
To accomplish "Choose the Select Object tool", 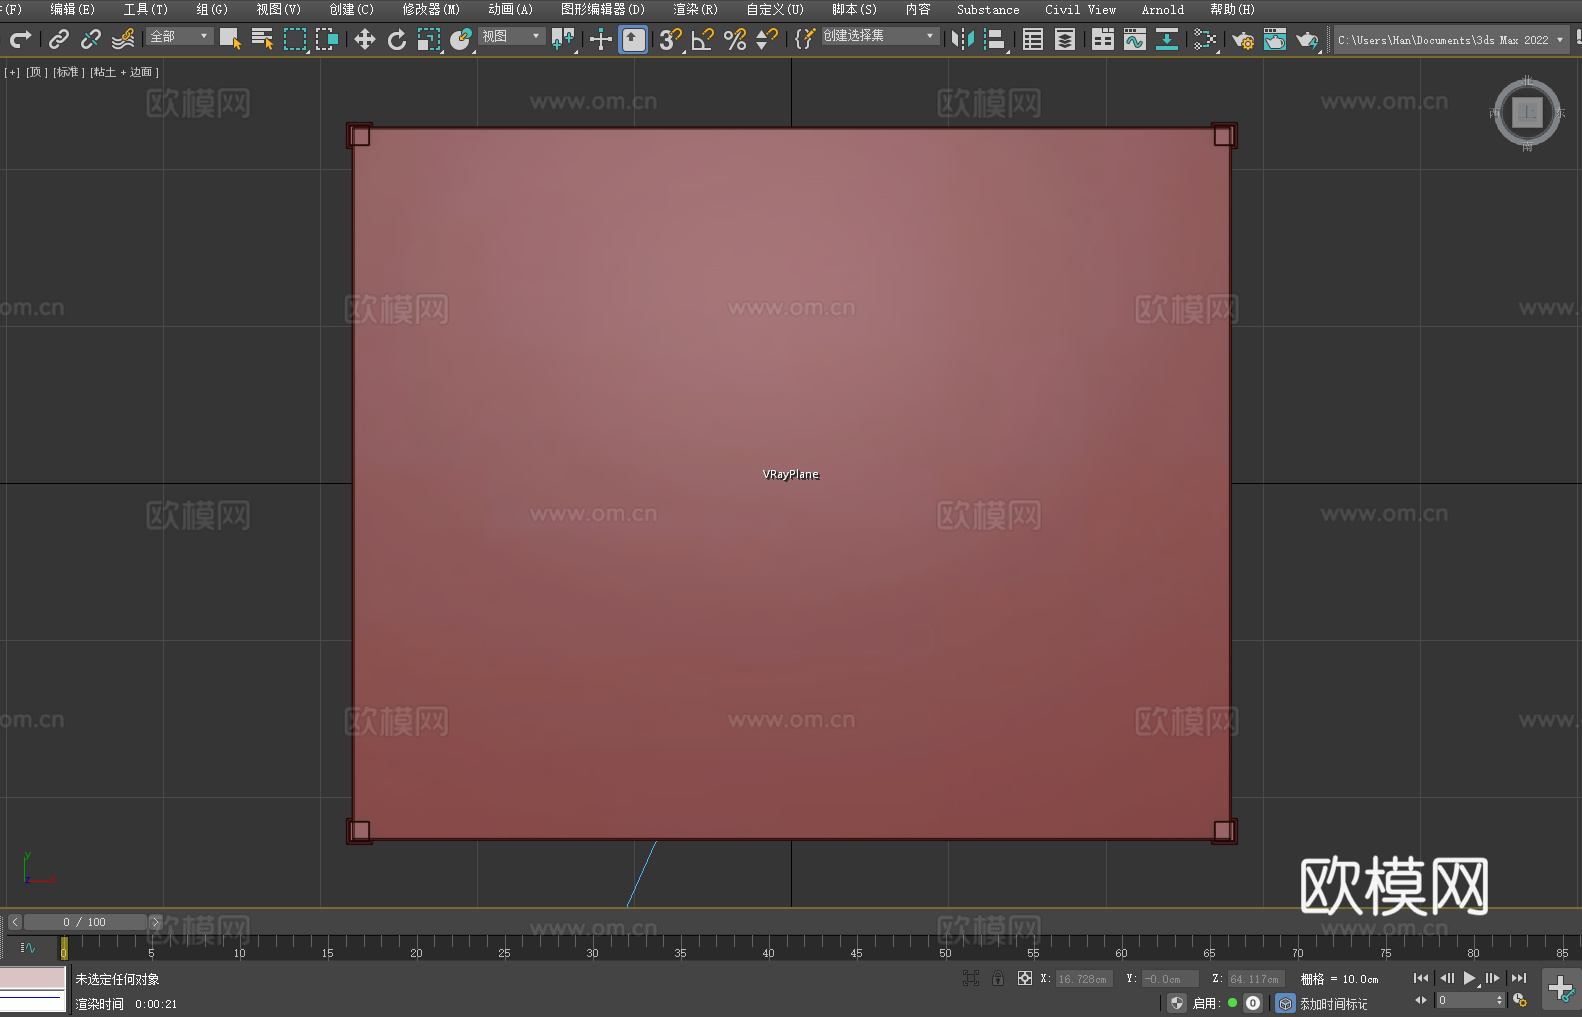I will pos(230,39).
